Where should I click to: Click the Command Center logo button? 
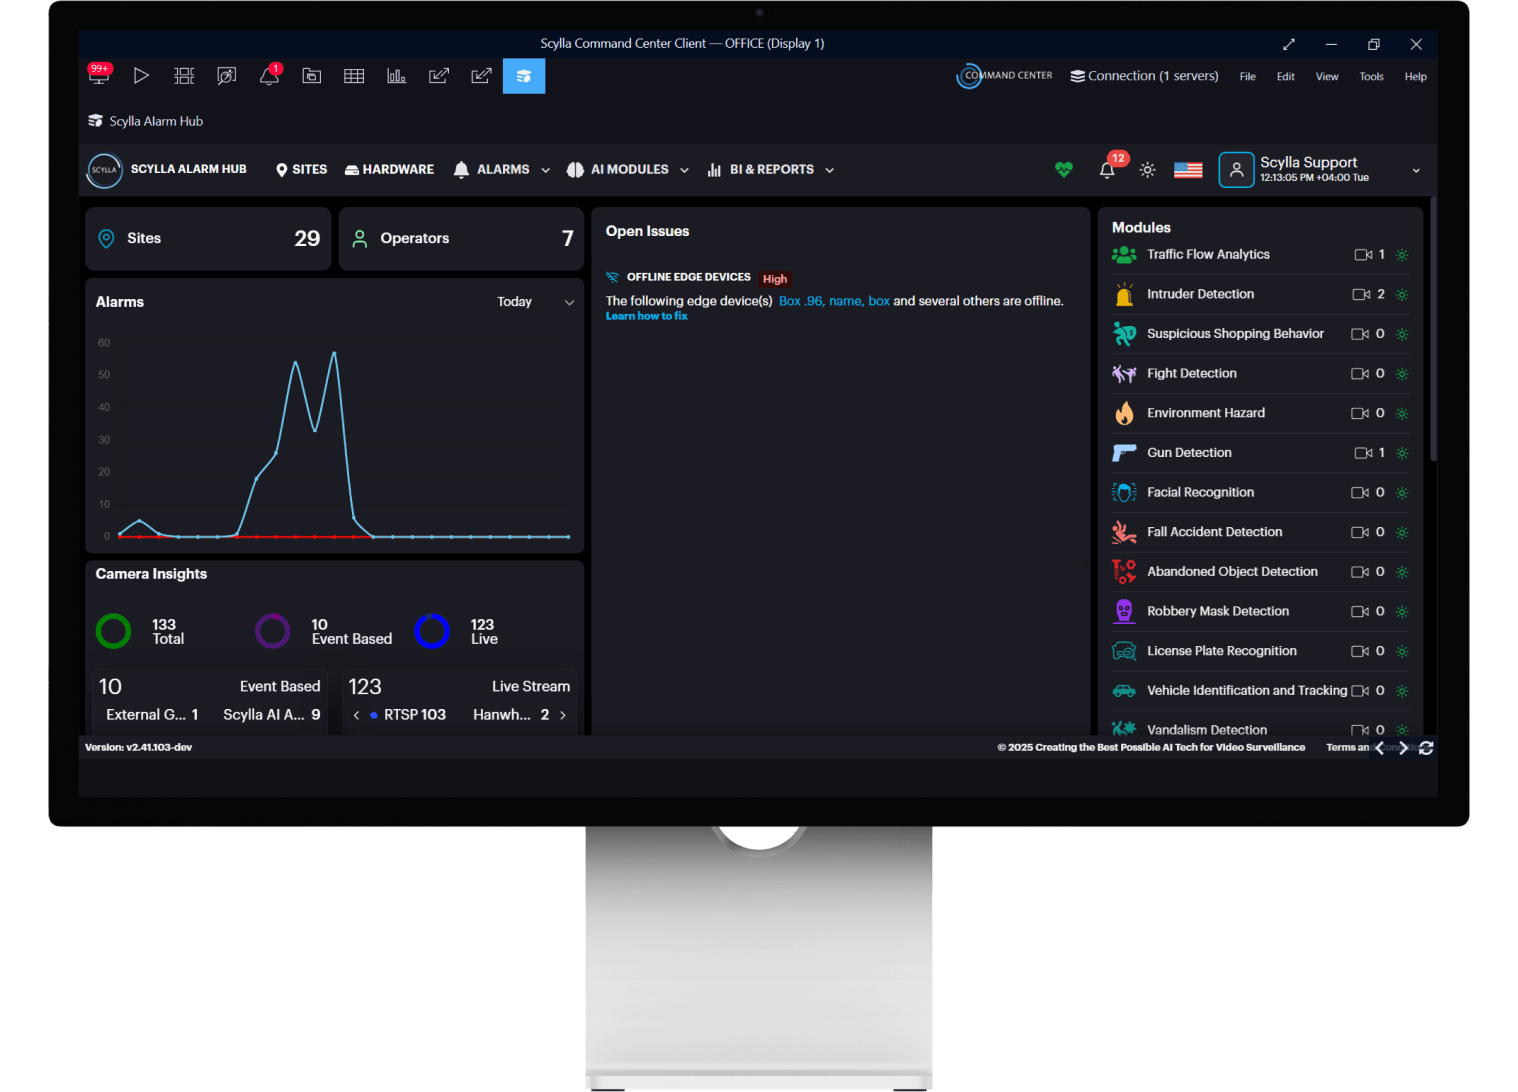pyautogui.click(x=1005, y=76)
